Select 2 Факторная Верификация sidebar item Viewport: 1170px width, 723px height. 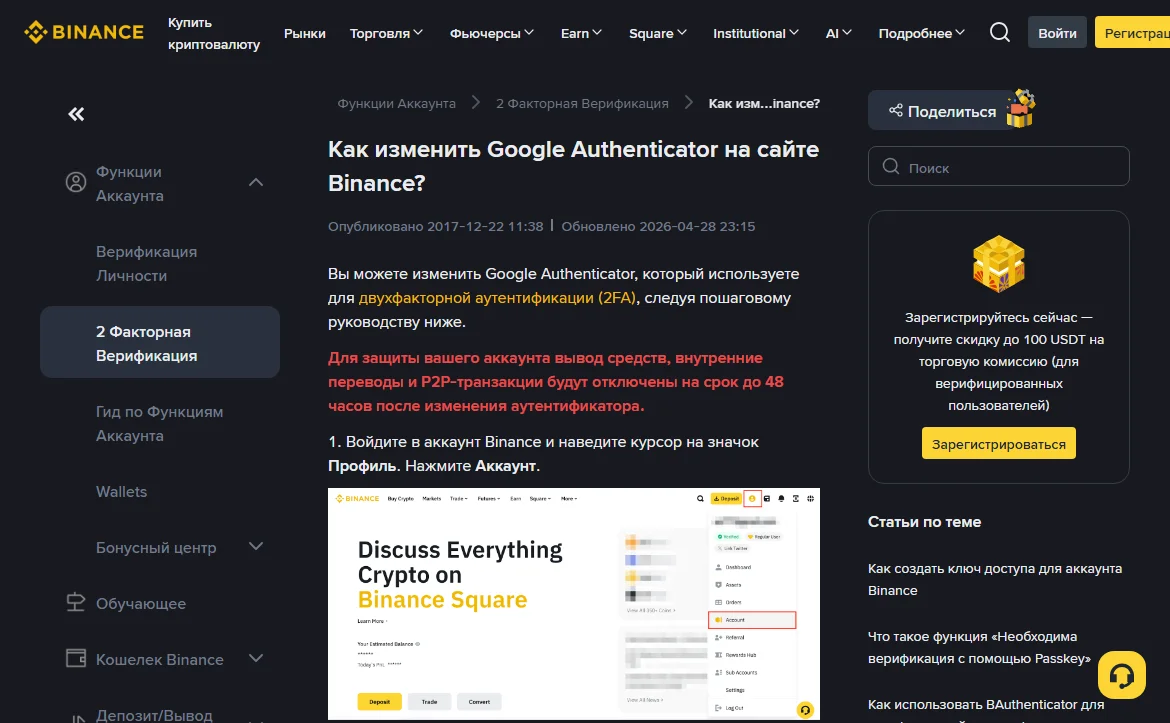coord(160,342)
